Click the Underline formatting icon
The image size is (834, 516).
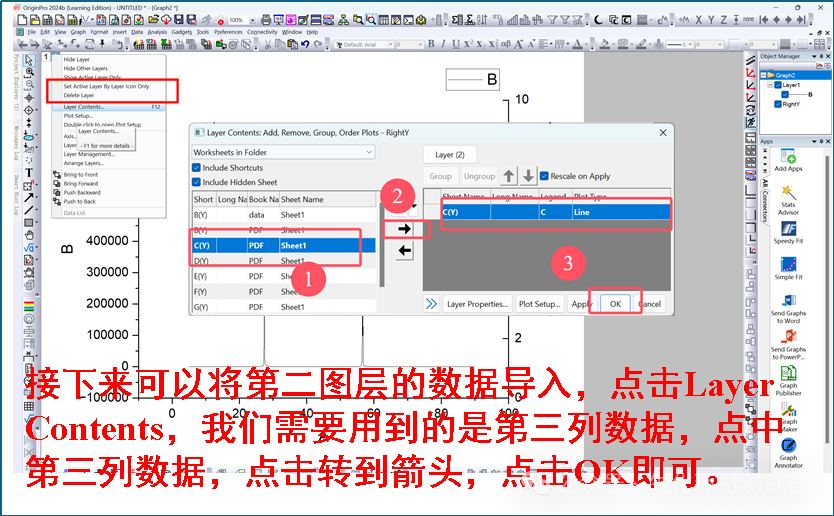tap(455, 44)
